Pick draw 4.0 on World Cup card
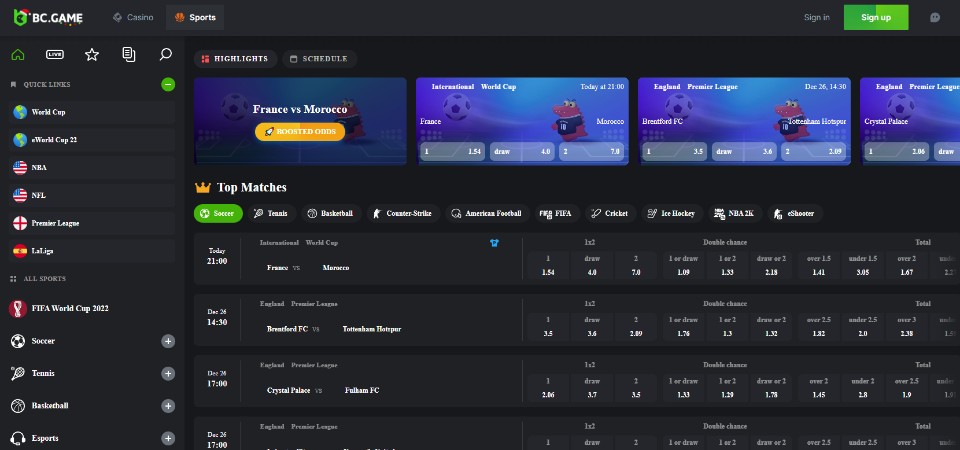 pos(522,151)
